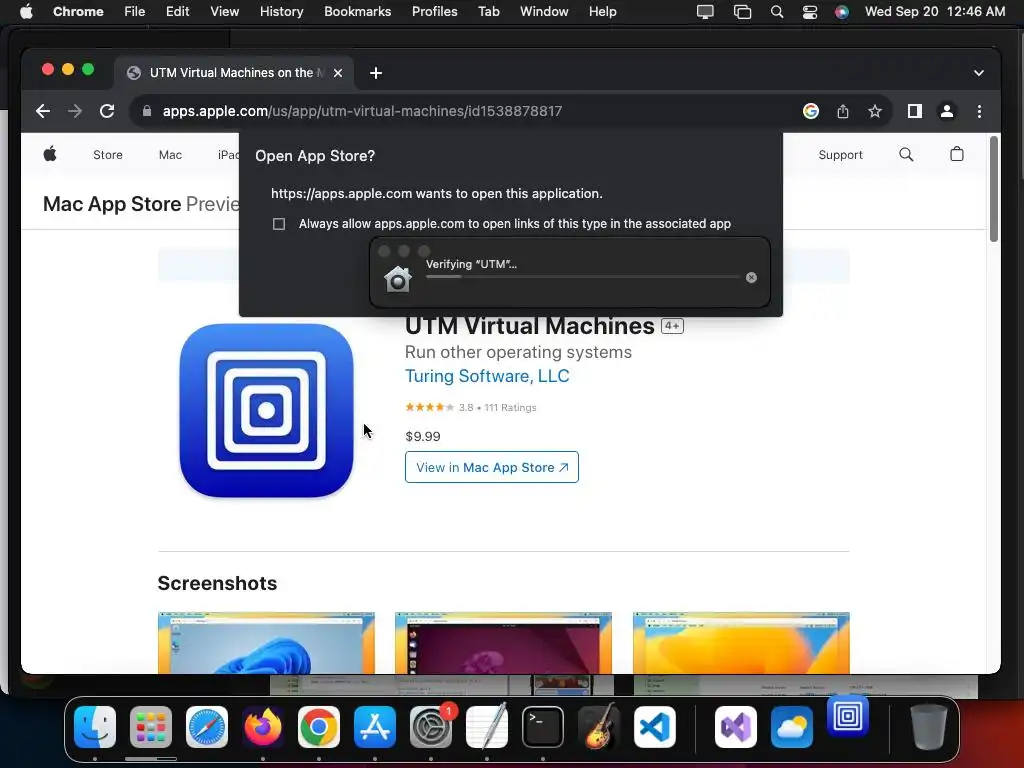Click the lock icon in the address bar
This screenshot has width=1024, height=768.
[147, 111]
